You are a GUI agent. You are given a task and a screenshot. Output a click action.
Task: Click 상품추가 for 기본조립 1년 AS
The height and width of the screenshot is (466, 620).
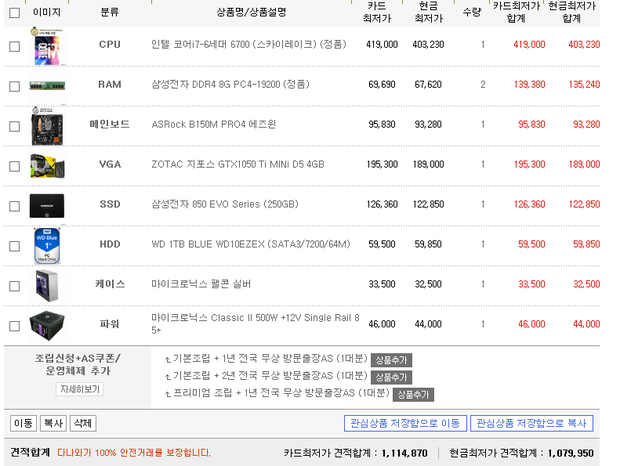pyautogui.click(x=391, y=360)
